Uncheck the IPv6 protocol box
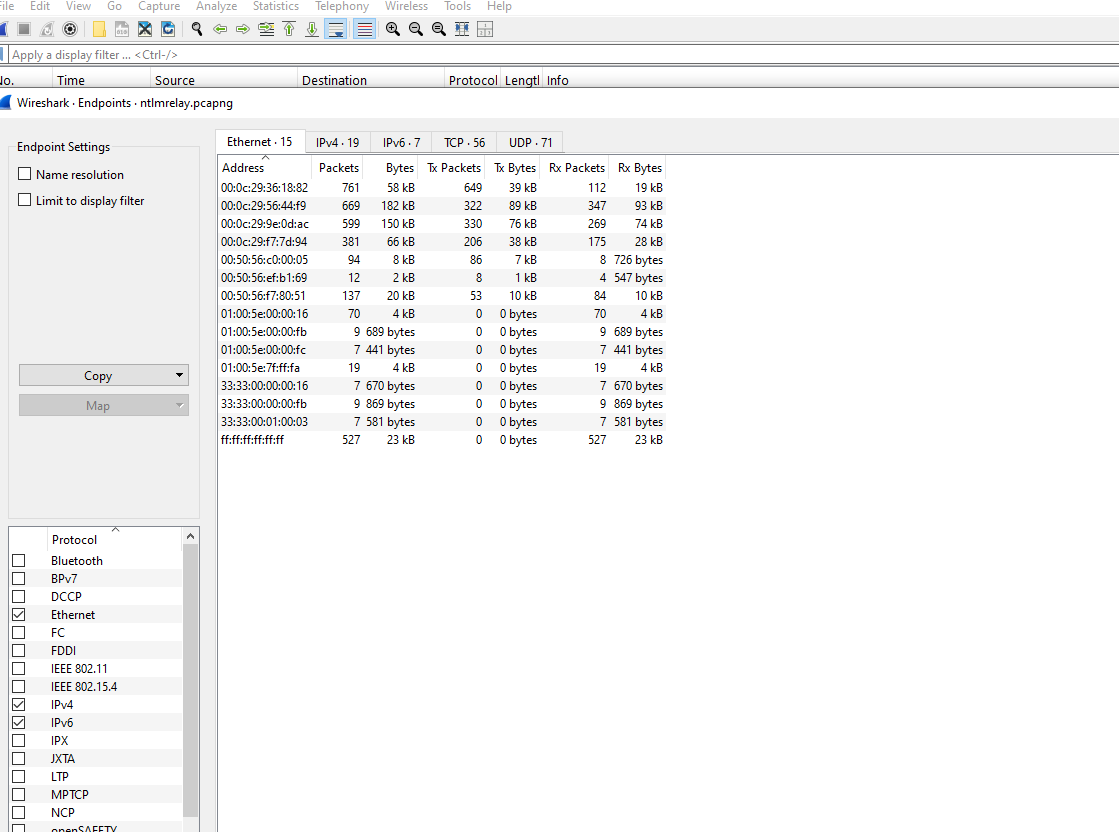1119x832 pixels. coord(19,723)
